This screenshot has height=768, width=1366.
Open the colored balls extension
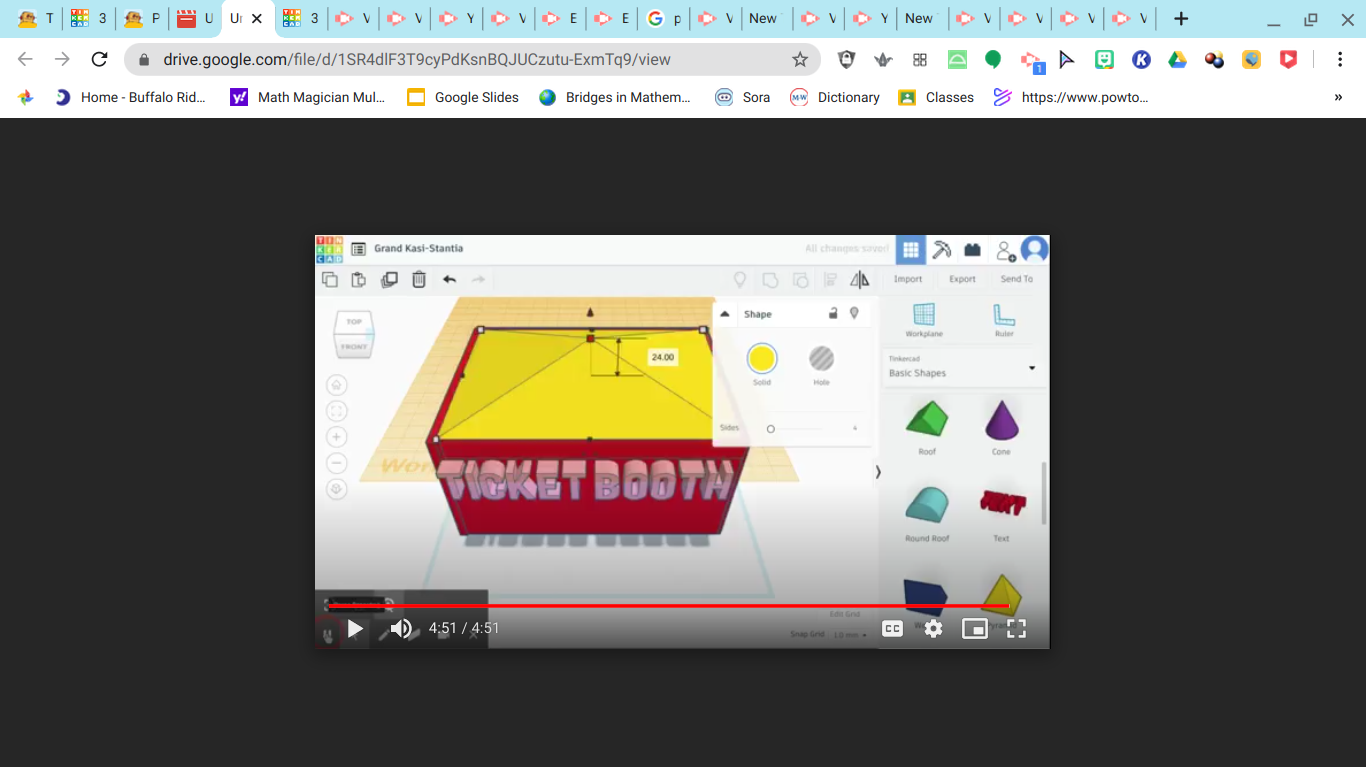[x=1215, y=60]
